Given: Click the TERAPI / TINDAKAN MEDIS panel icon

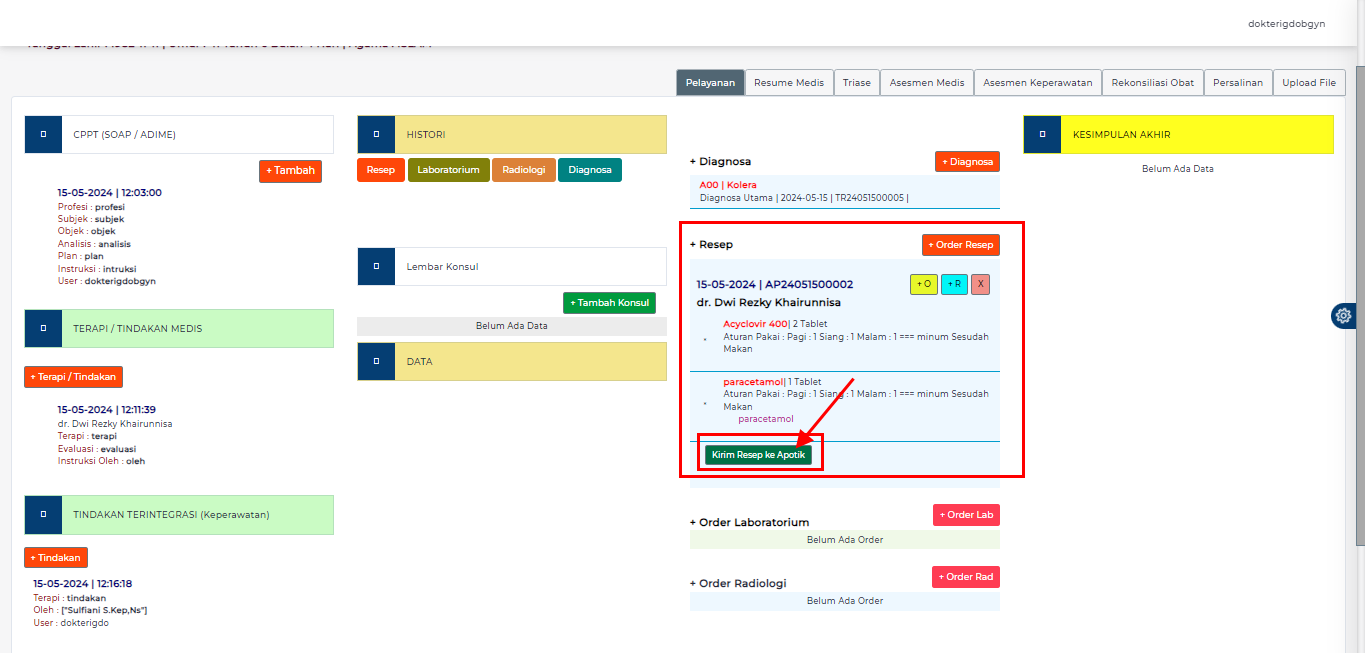Looking at the screenshot, I should pos(43,328).
